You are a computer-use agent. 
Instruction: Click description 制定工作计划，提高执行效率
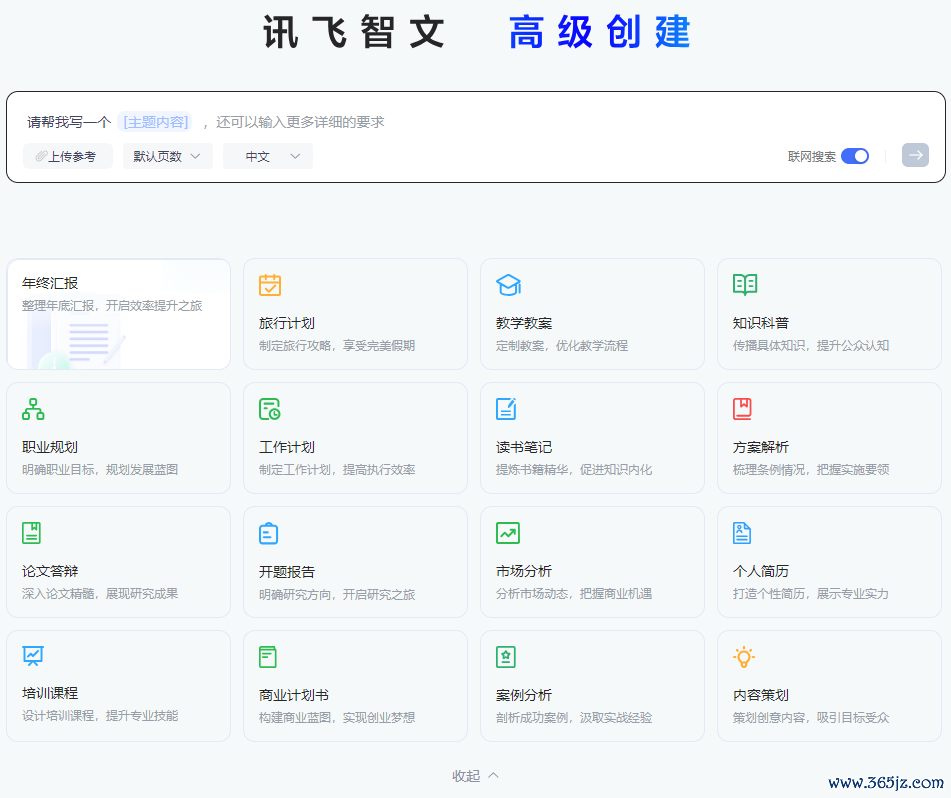click(x=337, y=469)
